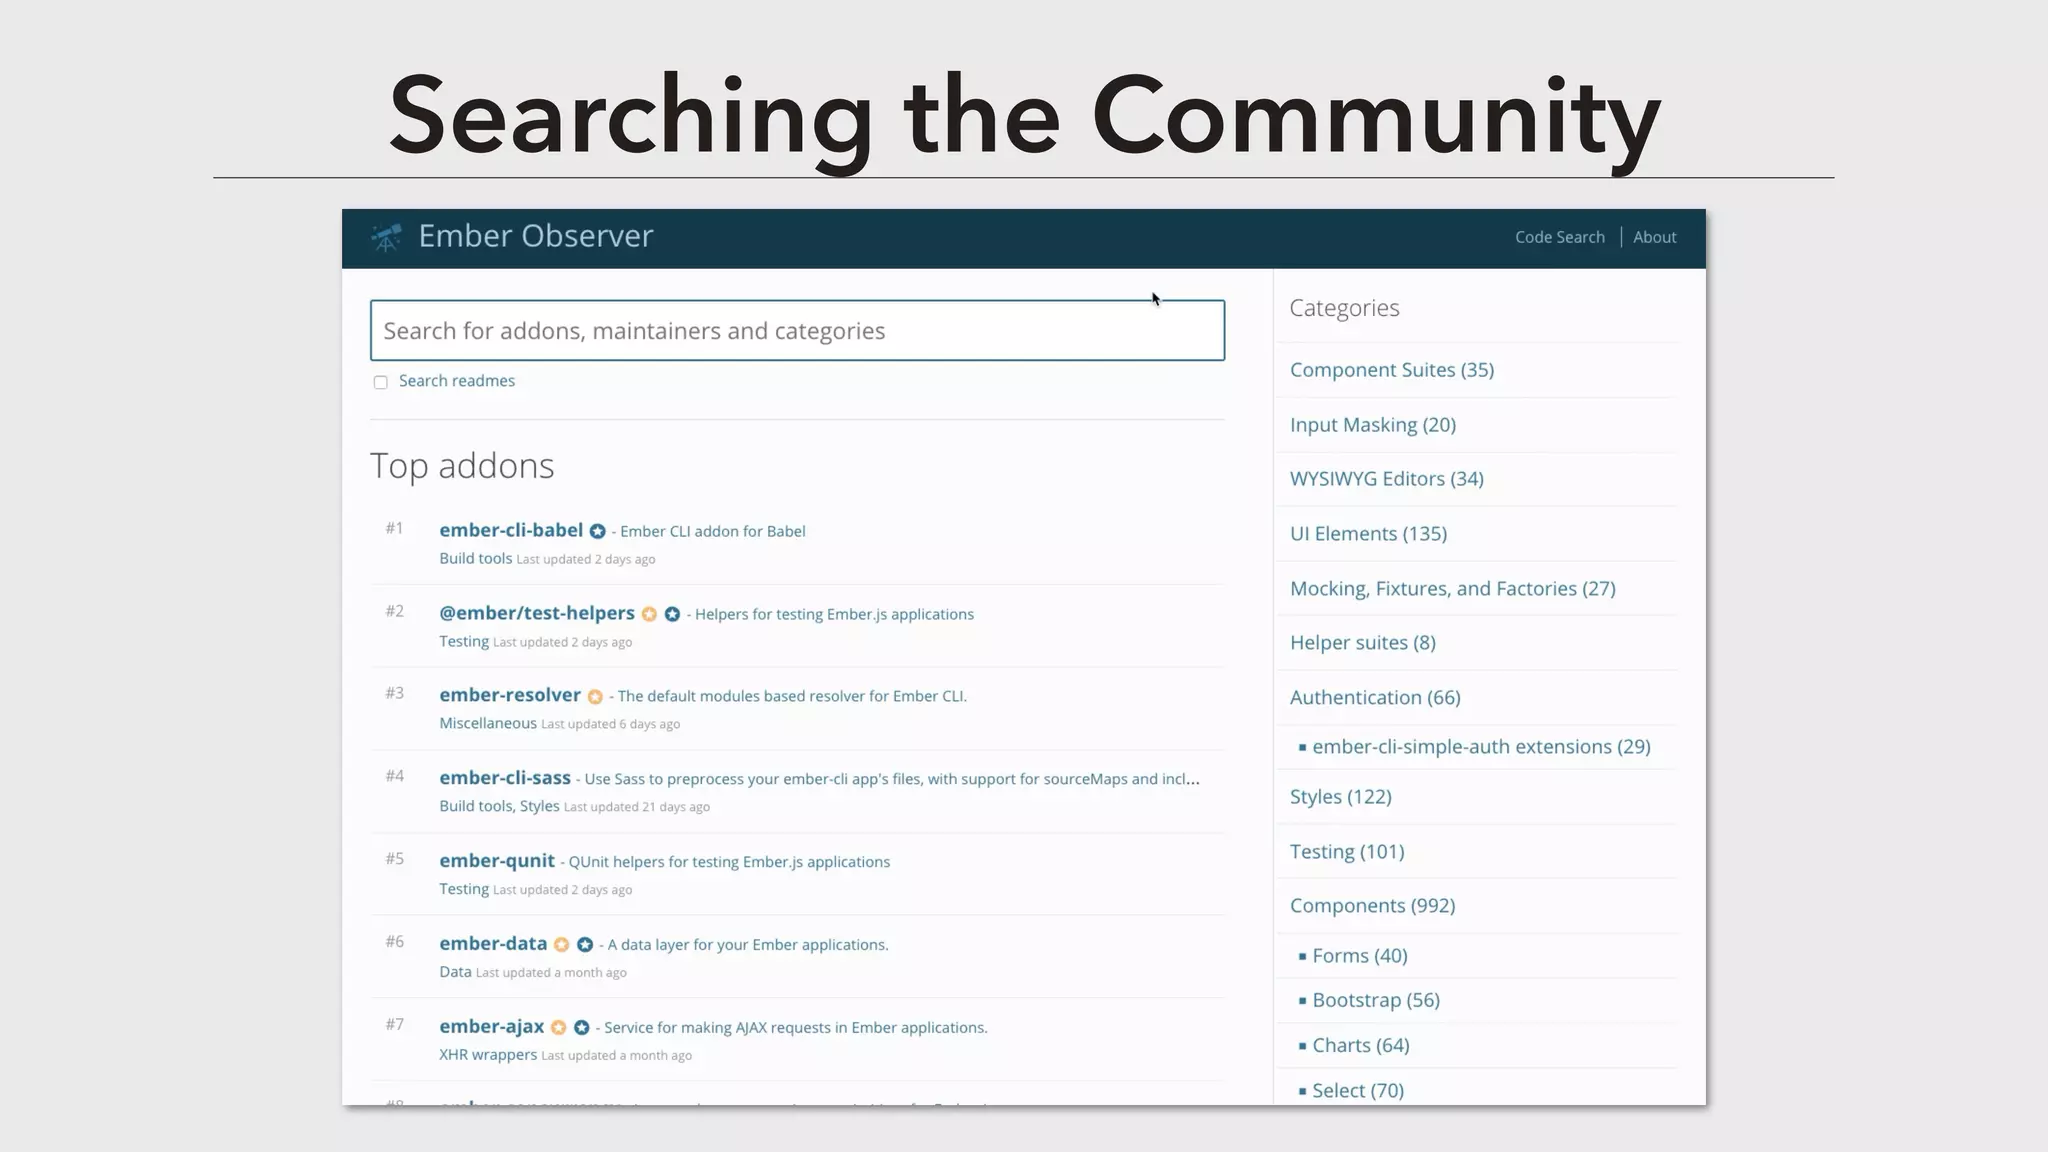Open the About page
The height and width of the screenshot is (1152, 2048).
1654,237
